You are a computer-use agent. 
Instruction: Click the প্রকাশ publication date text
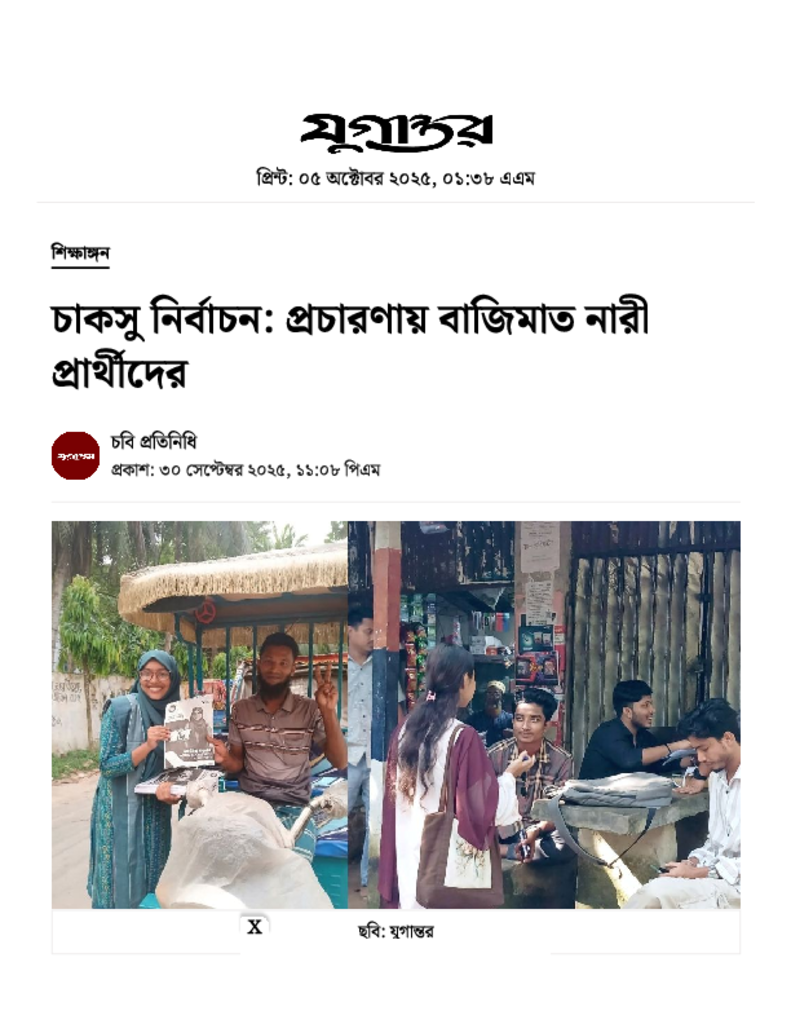tap(246, 470)
